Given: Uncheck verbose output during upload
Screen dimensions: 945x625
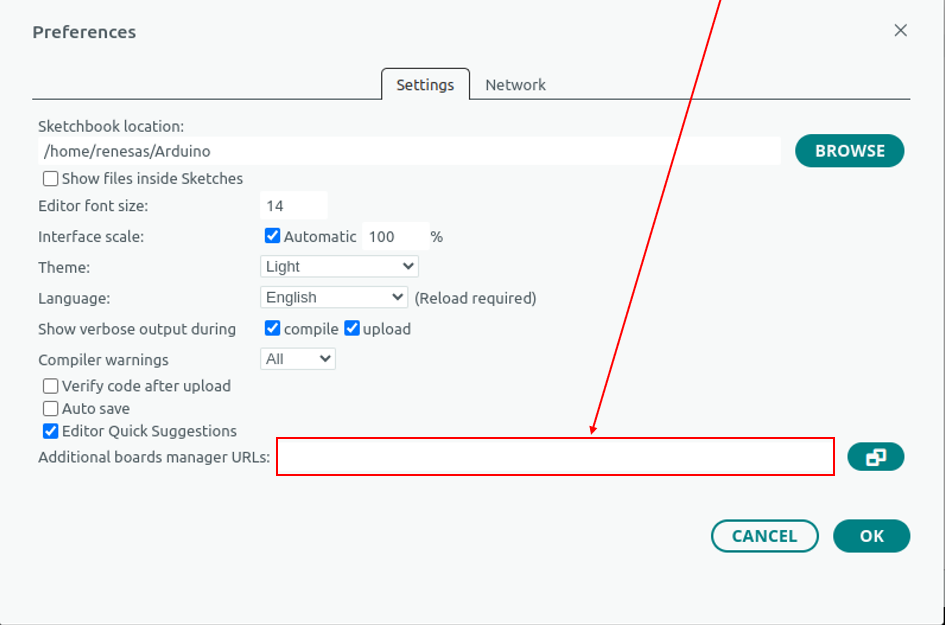Looking at the screenshot, I should (352, 328).
